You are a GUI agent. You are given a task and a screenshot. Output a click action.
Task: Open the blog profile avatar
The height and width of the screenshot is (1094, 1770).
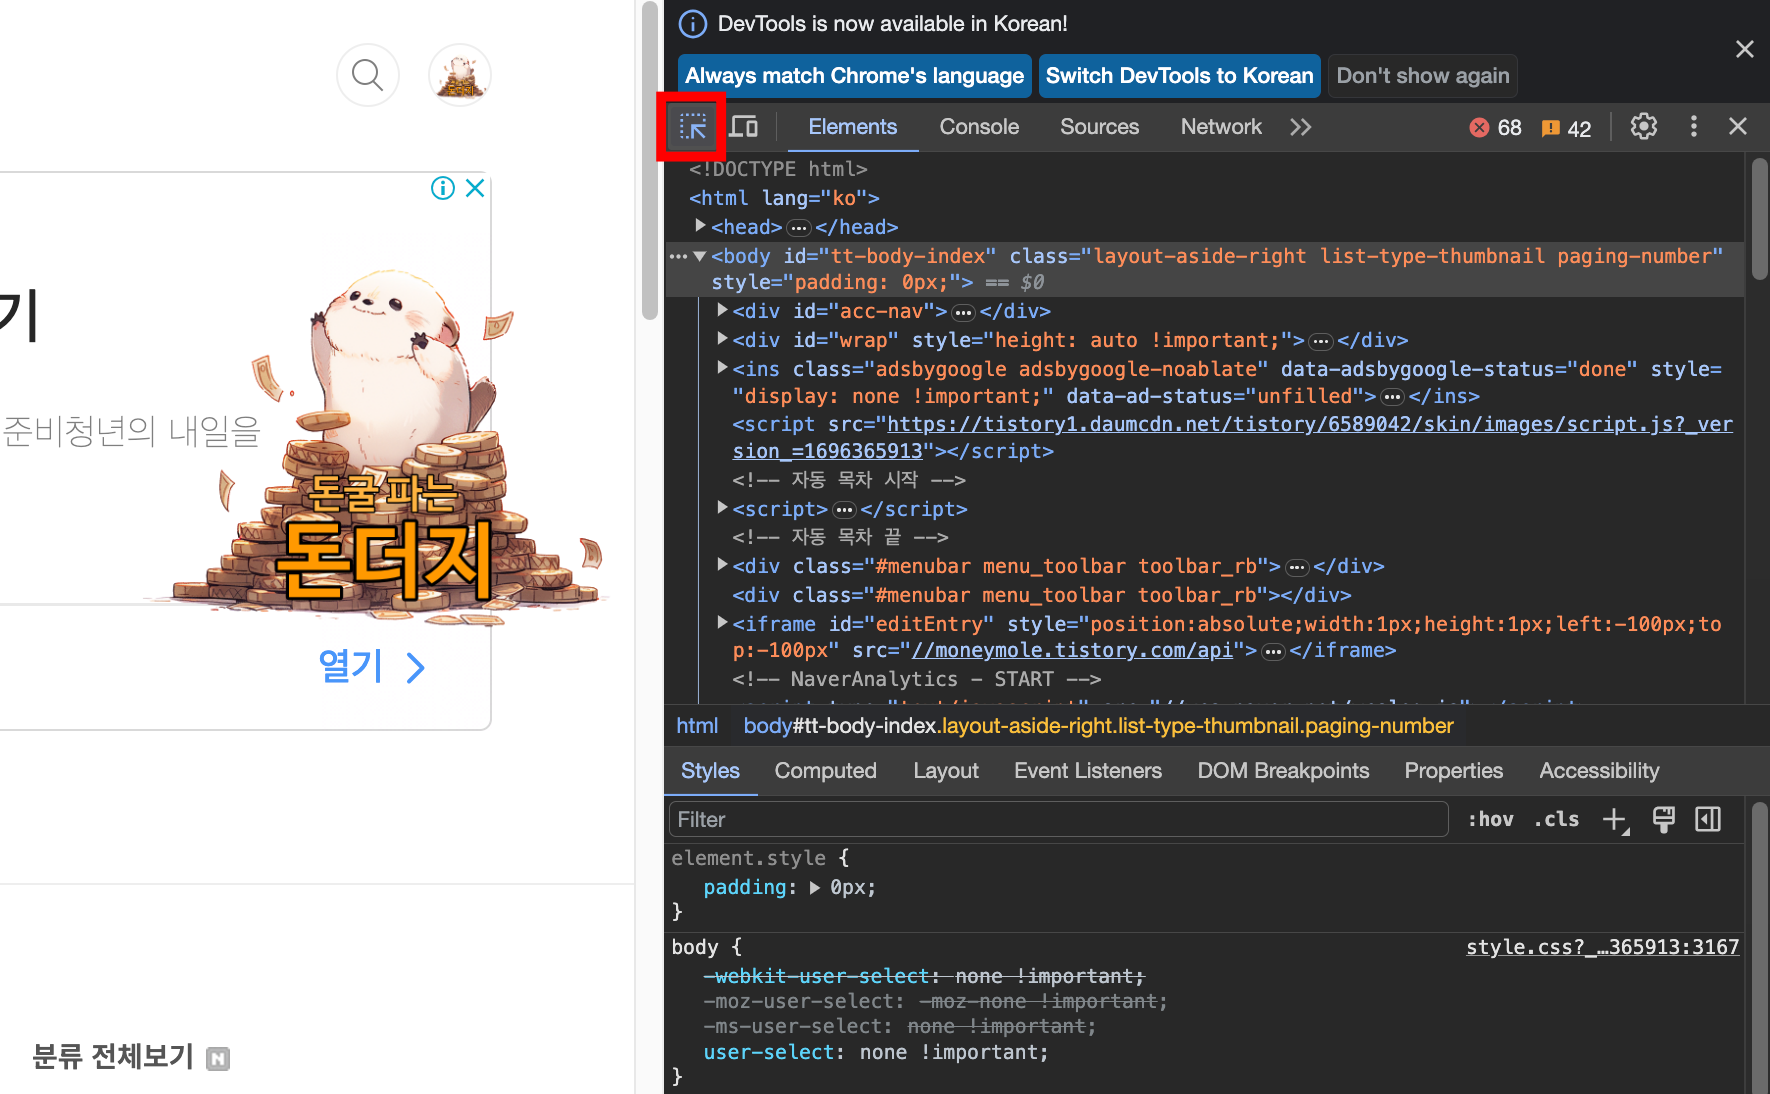[x=460, y=75]
